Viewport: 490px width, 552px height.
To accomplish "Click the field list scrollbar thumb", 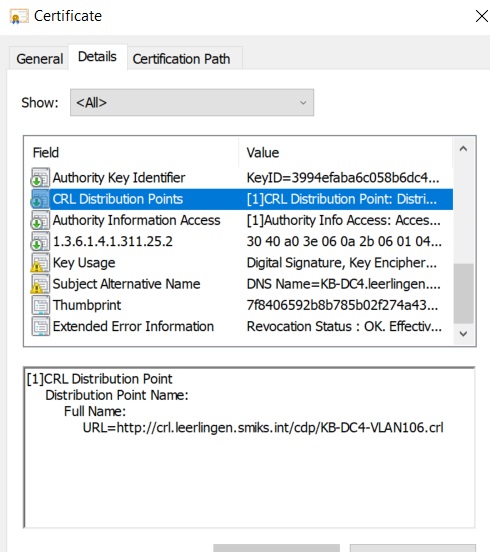I will point(463,293).
